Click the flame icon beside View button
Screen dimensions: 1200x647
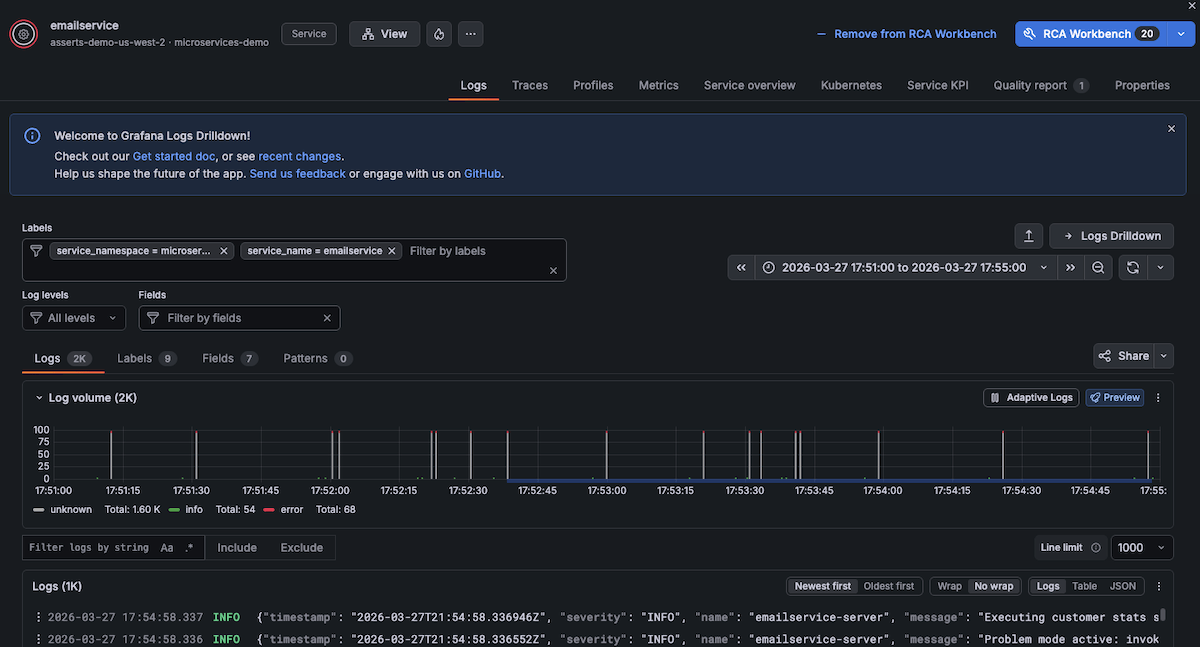click(x=439, y=34)
